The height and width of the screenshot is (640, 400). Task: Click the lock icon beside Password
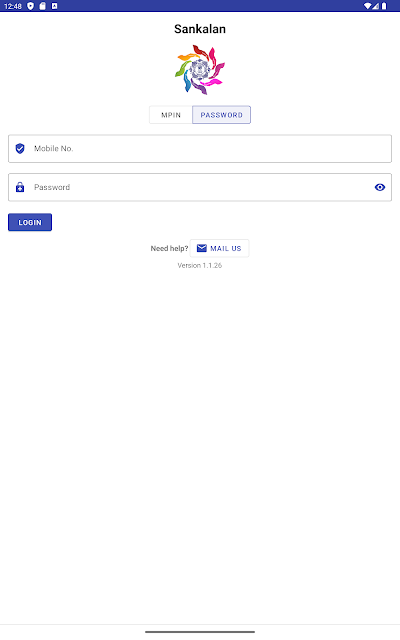20,187
